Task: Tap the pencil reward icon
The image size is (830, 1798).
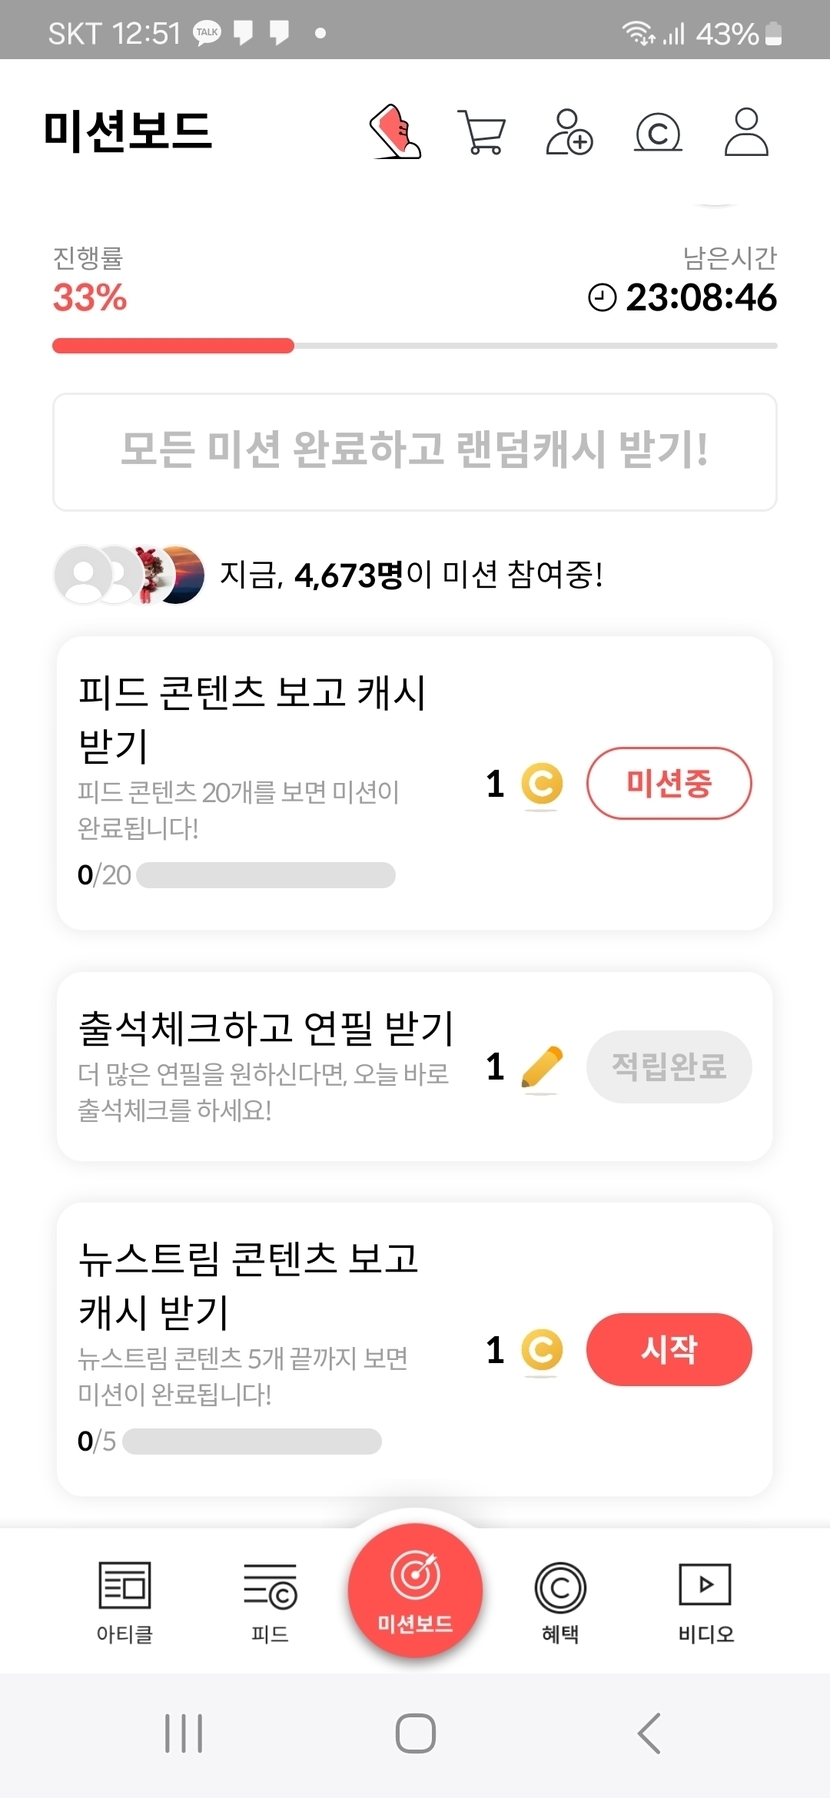Action: pyautogui.click(x=542, y=1067)
